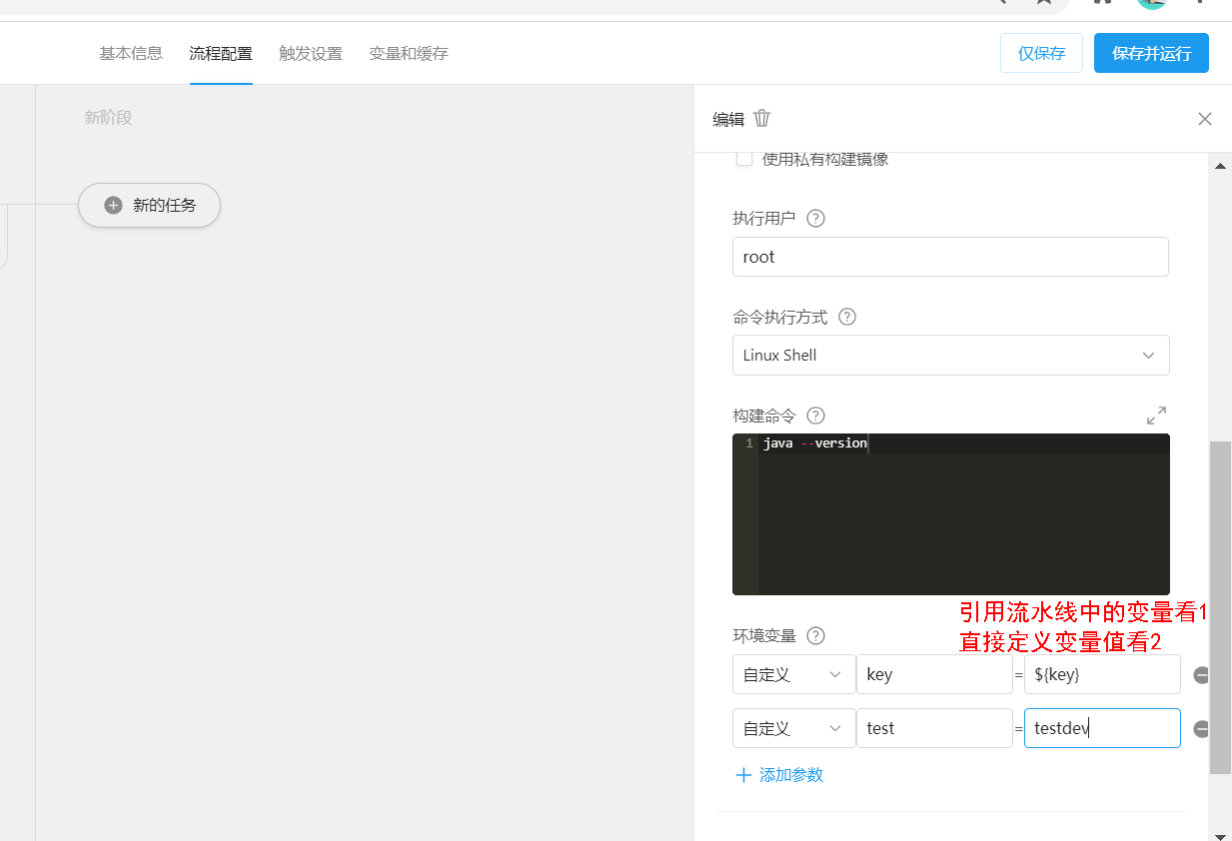This screenshot has width=1232, height=841.
Task: Click the 仅保存 button
Action: (1041, 53)
